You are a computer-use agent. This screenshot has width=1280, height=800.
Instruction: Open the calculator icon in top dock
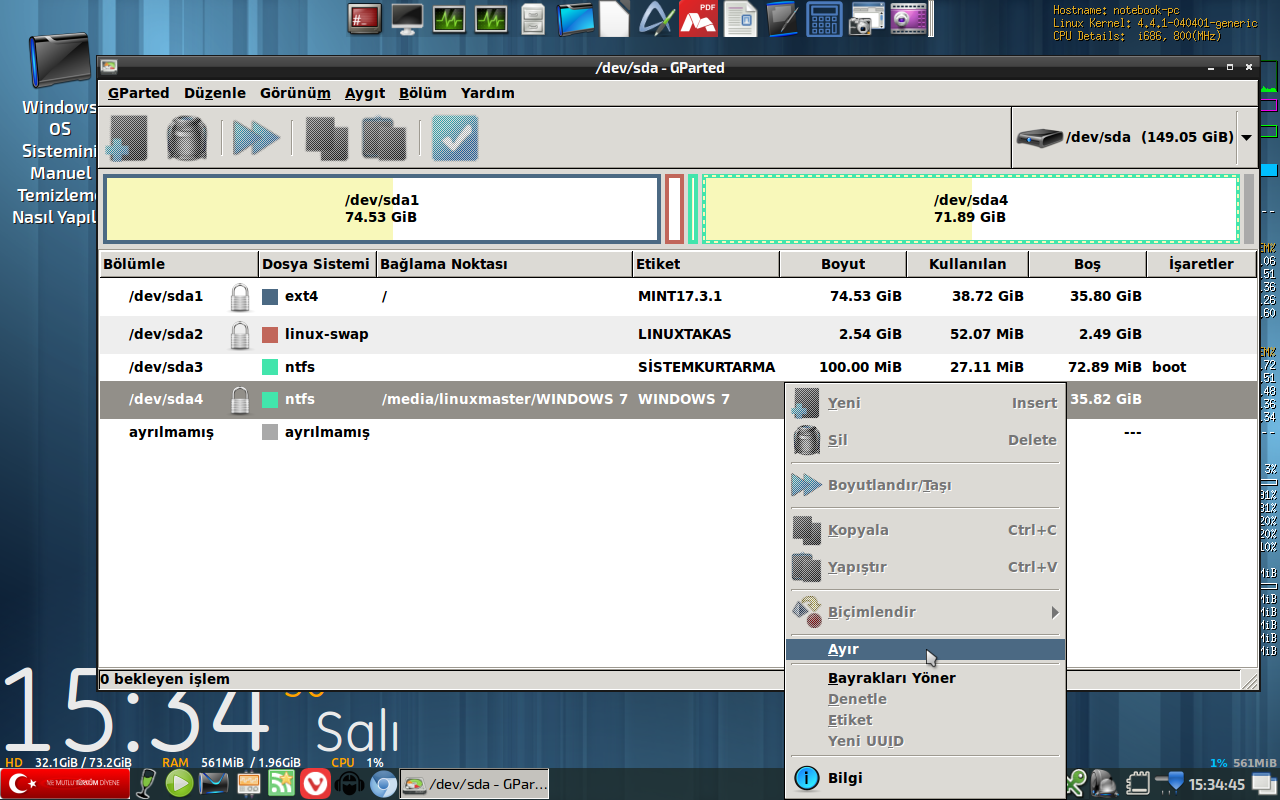tap(824, 18)
